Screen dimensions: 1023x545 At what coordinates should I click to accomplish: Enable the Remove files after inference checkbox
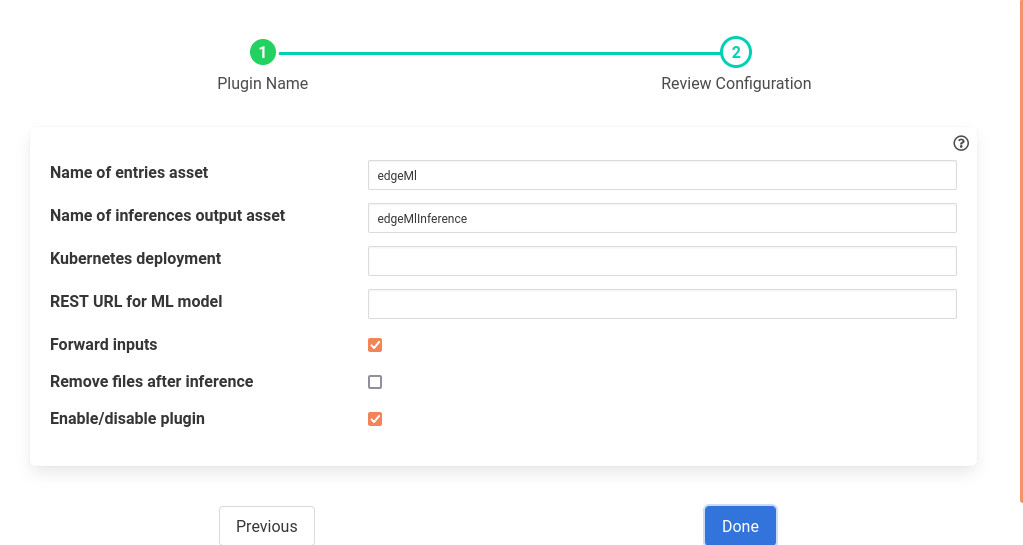pos(375,382)
